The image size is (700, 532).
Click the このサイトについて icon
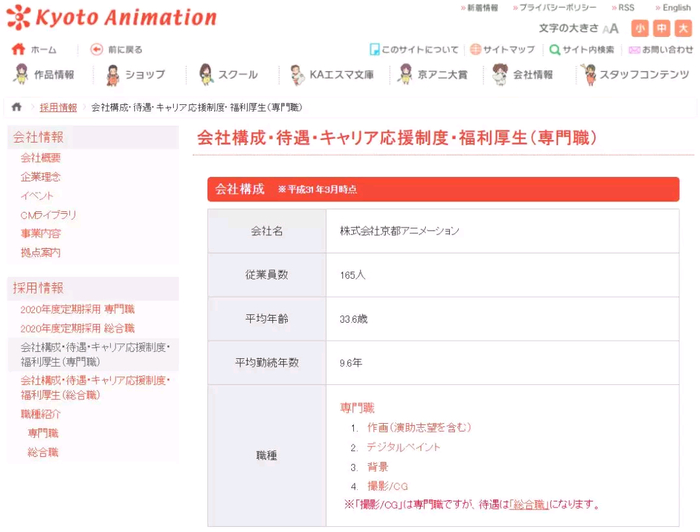[x=374, y=49]
